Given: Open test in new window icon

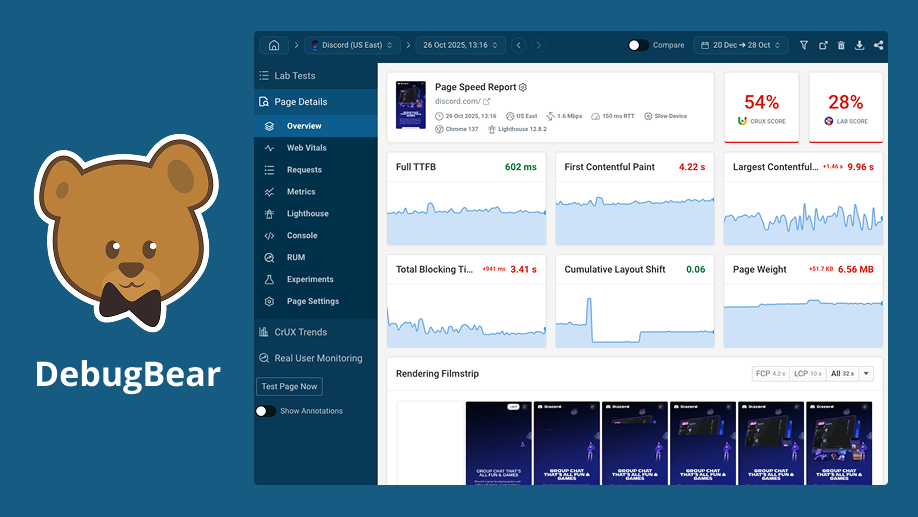Looking at the screenshot, I should coord(823,45).
